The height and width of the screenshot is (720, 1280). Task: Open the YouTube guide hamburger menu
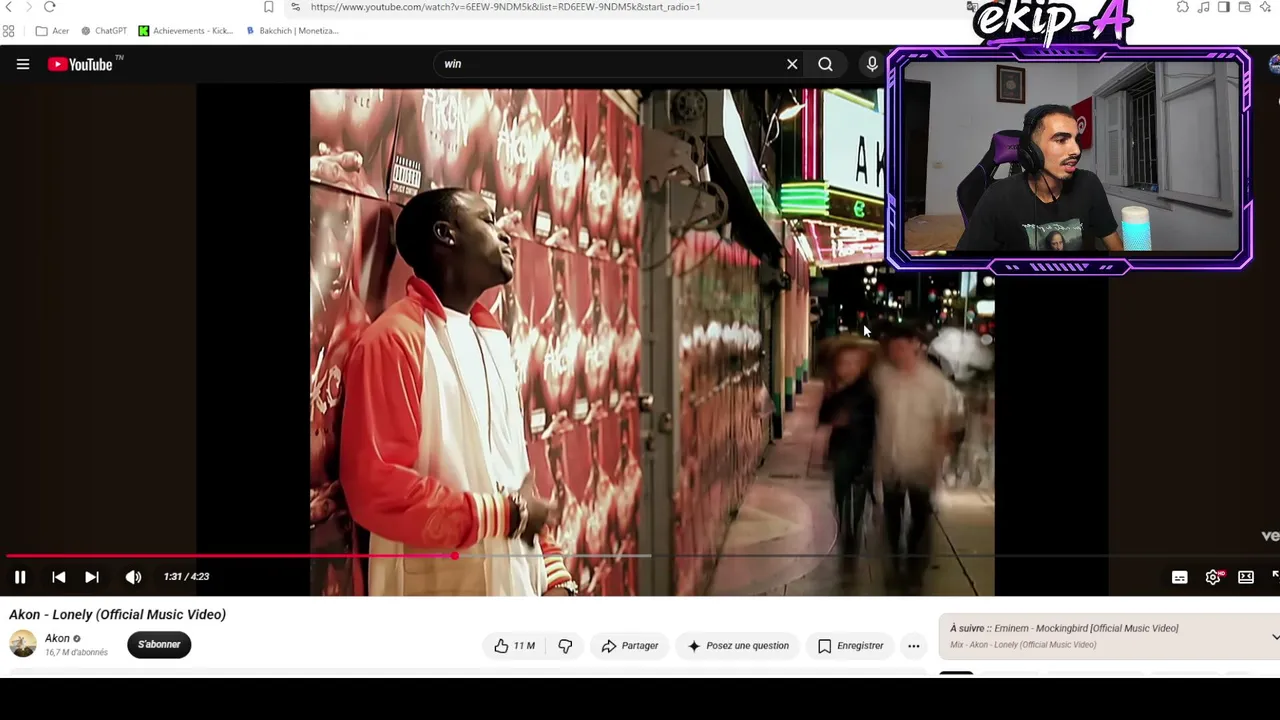click(x=23, y=64)
